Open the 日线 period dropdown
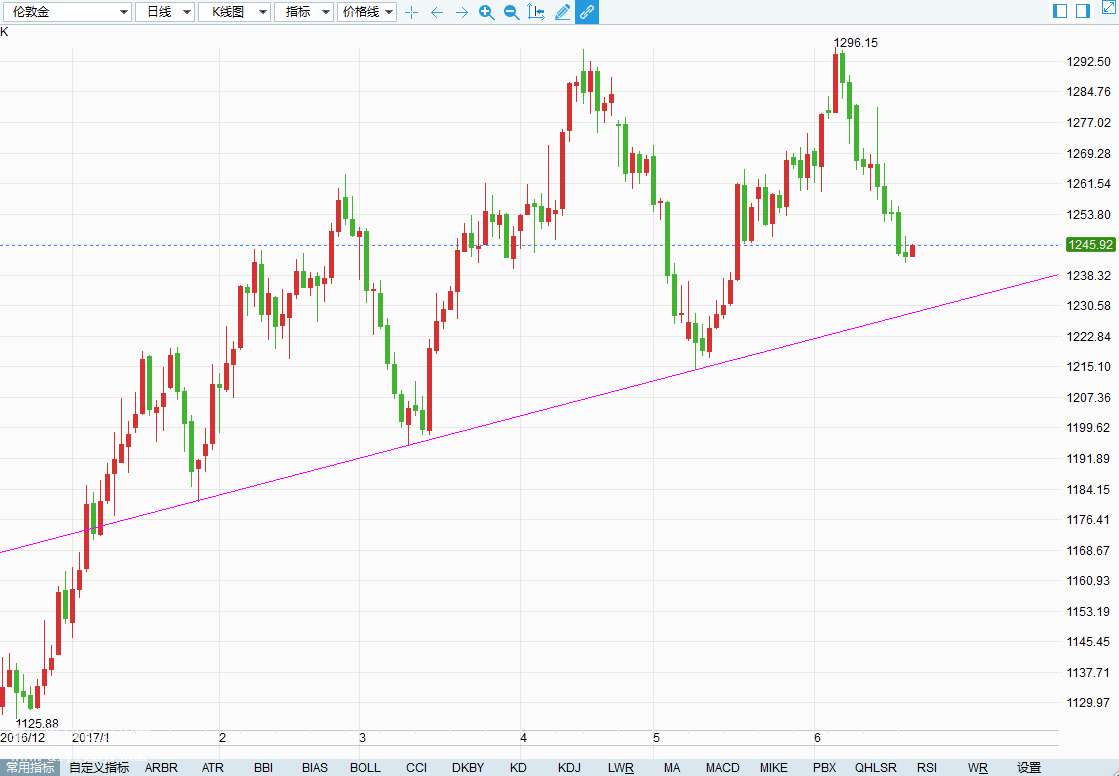The image size is (1119, 776). 165,11
